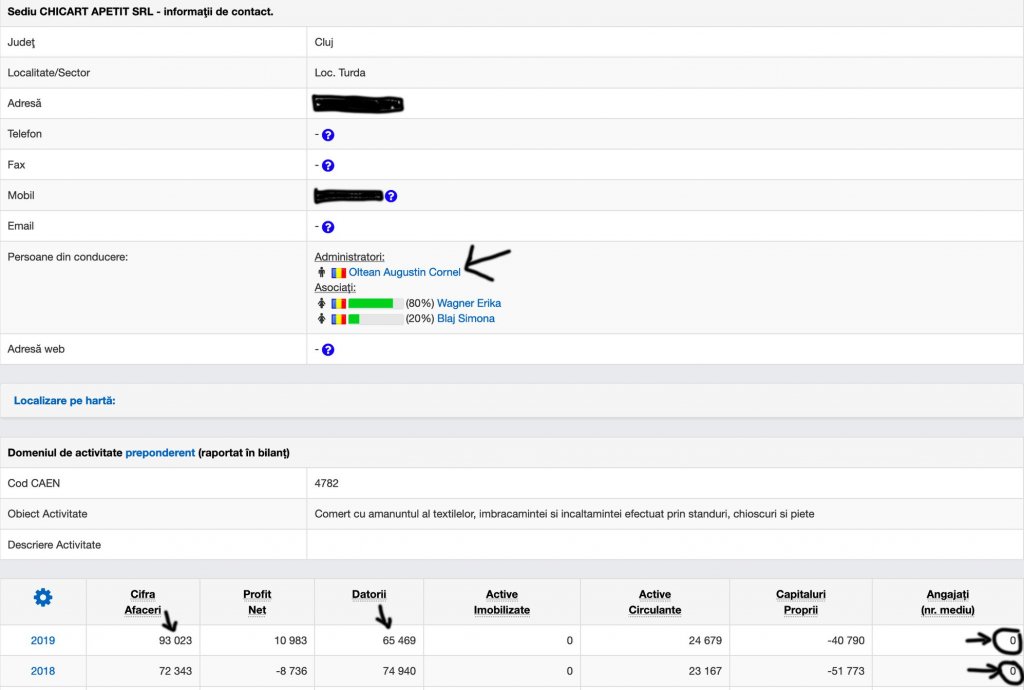Click the 2018 equity value '-51 773'
1024x690 pixels.
(846, 671)
